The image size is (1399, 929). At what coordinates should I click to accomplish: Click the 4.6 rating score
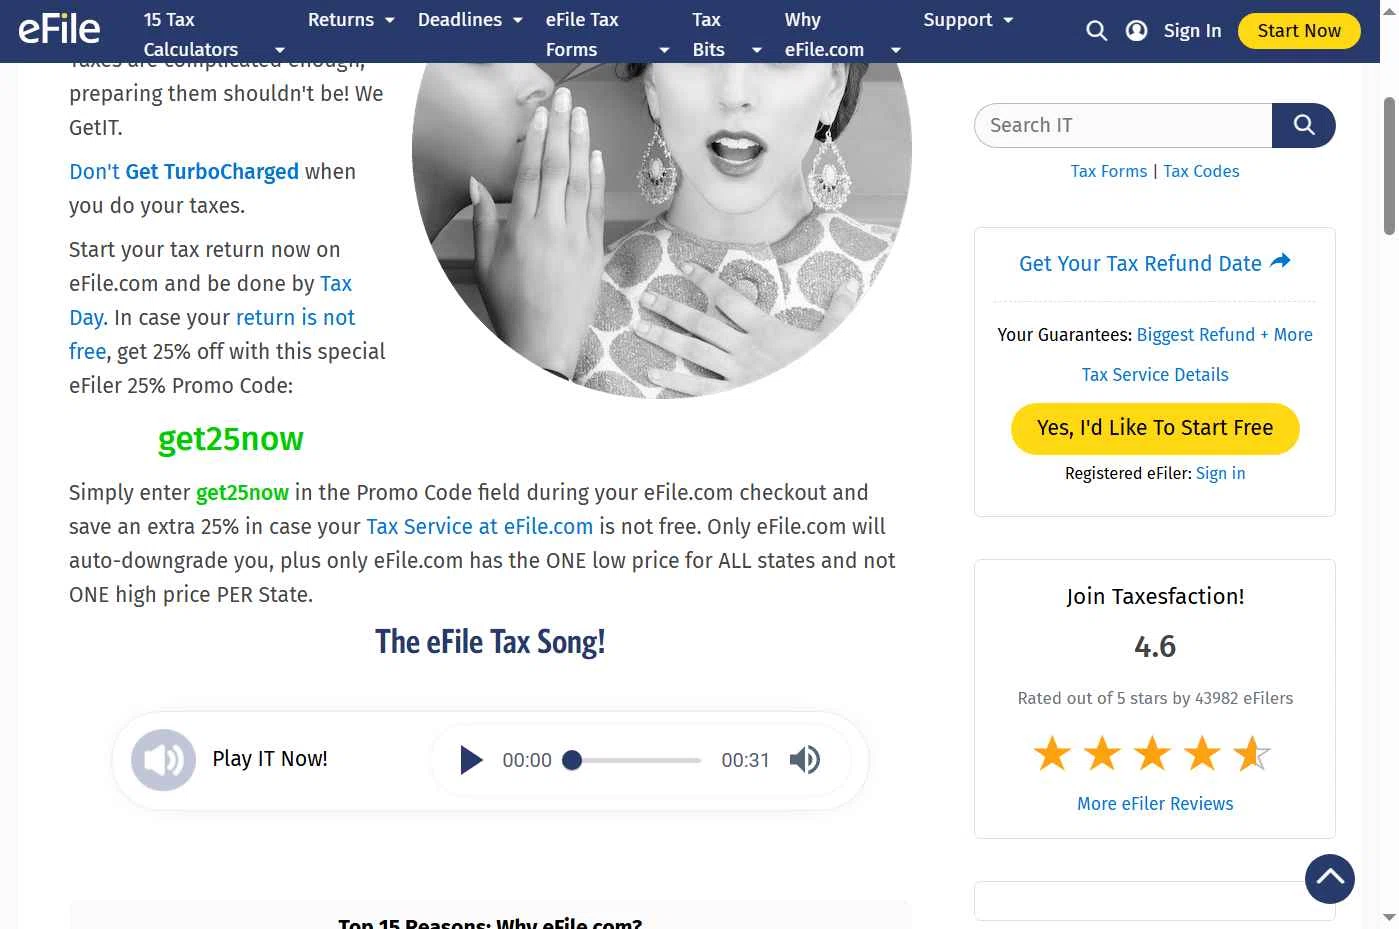(x=1155, y=647)
